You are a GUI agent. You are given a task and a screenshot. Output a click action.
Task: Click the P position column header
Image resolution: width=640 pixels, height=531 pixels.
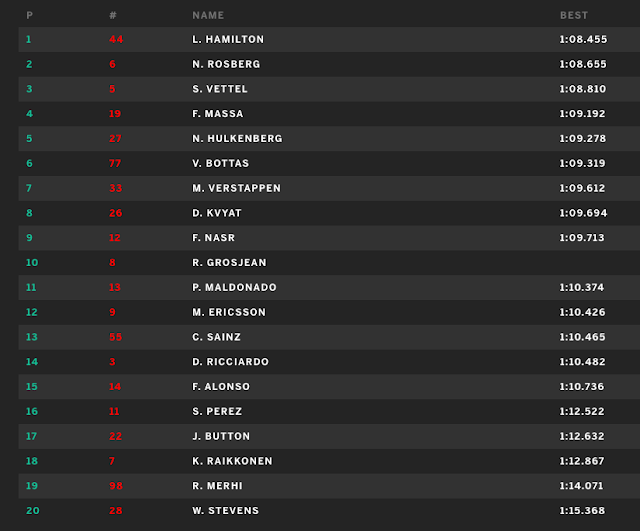pos(29,15)
